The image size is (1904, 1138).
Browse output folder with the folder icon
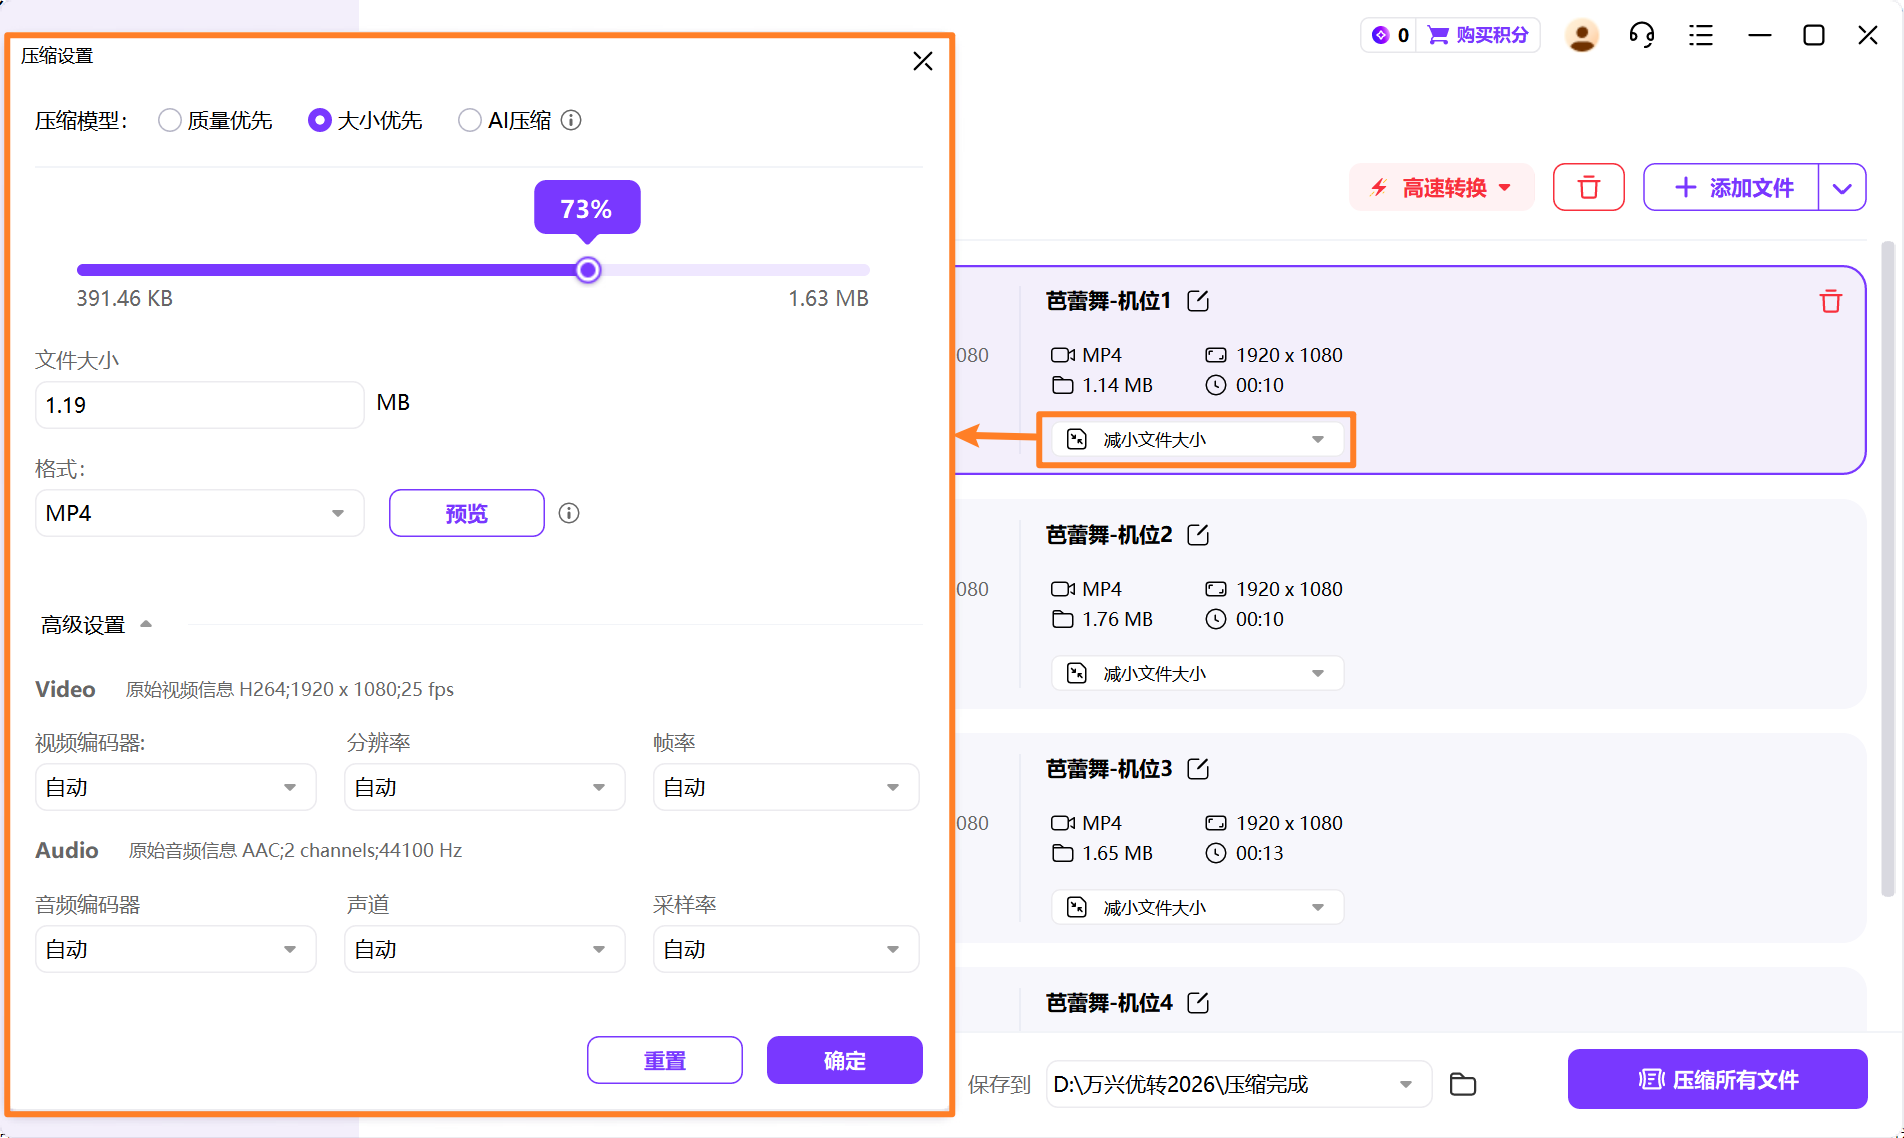click(1462, 1084)
